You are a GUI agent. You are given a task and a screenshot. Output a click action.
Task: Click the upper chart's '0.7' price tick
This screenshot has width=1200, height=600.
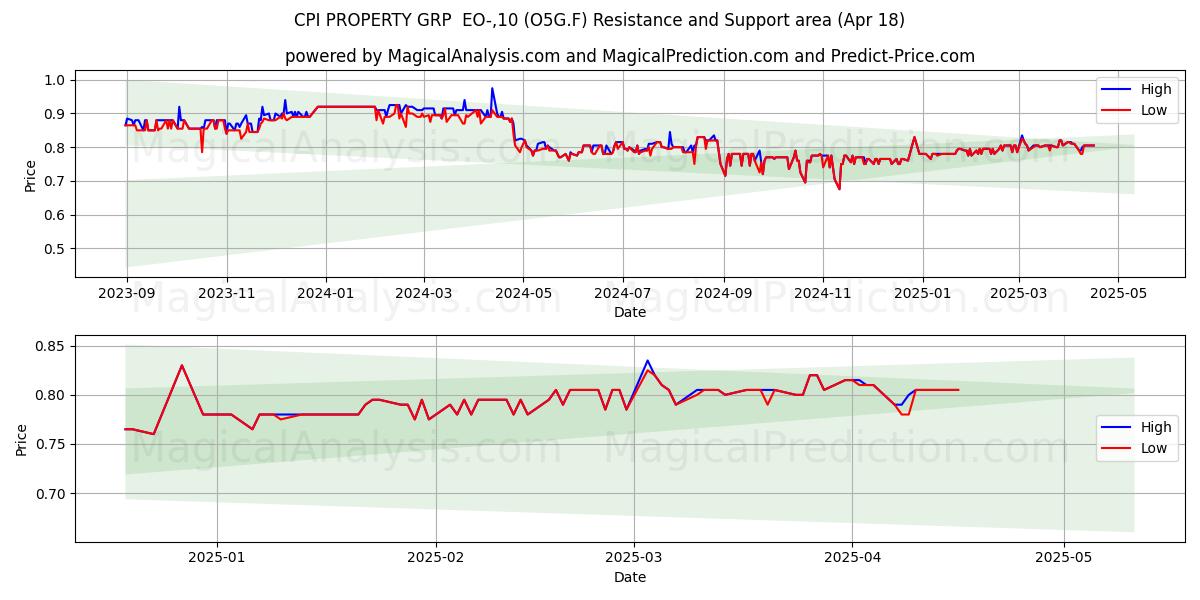pyautogui.click(x=55, y=181)
